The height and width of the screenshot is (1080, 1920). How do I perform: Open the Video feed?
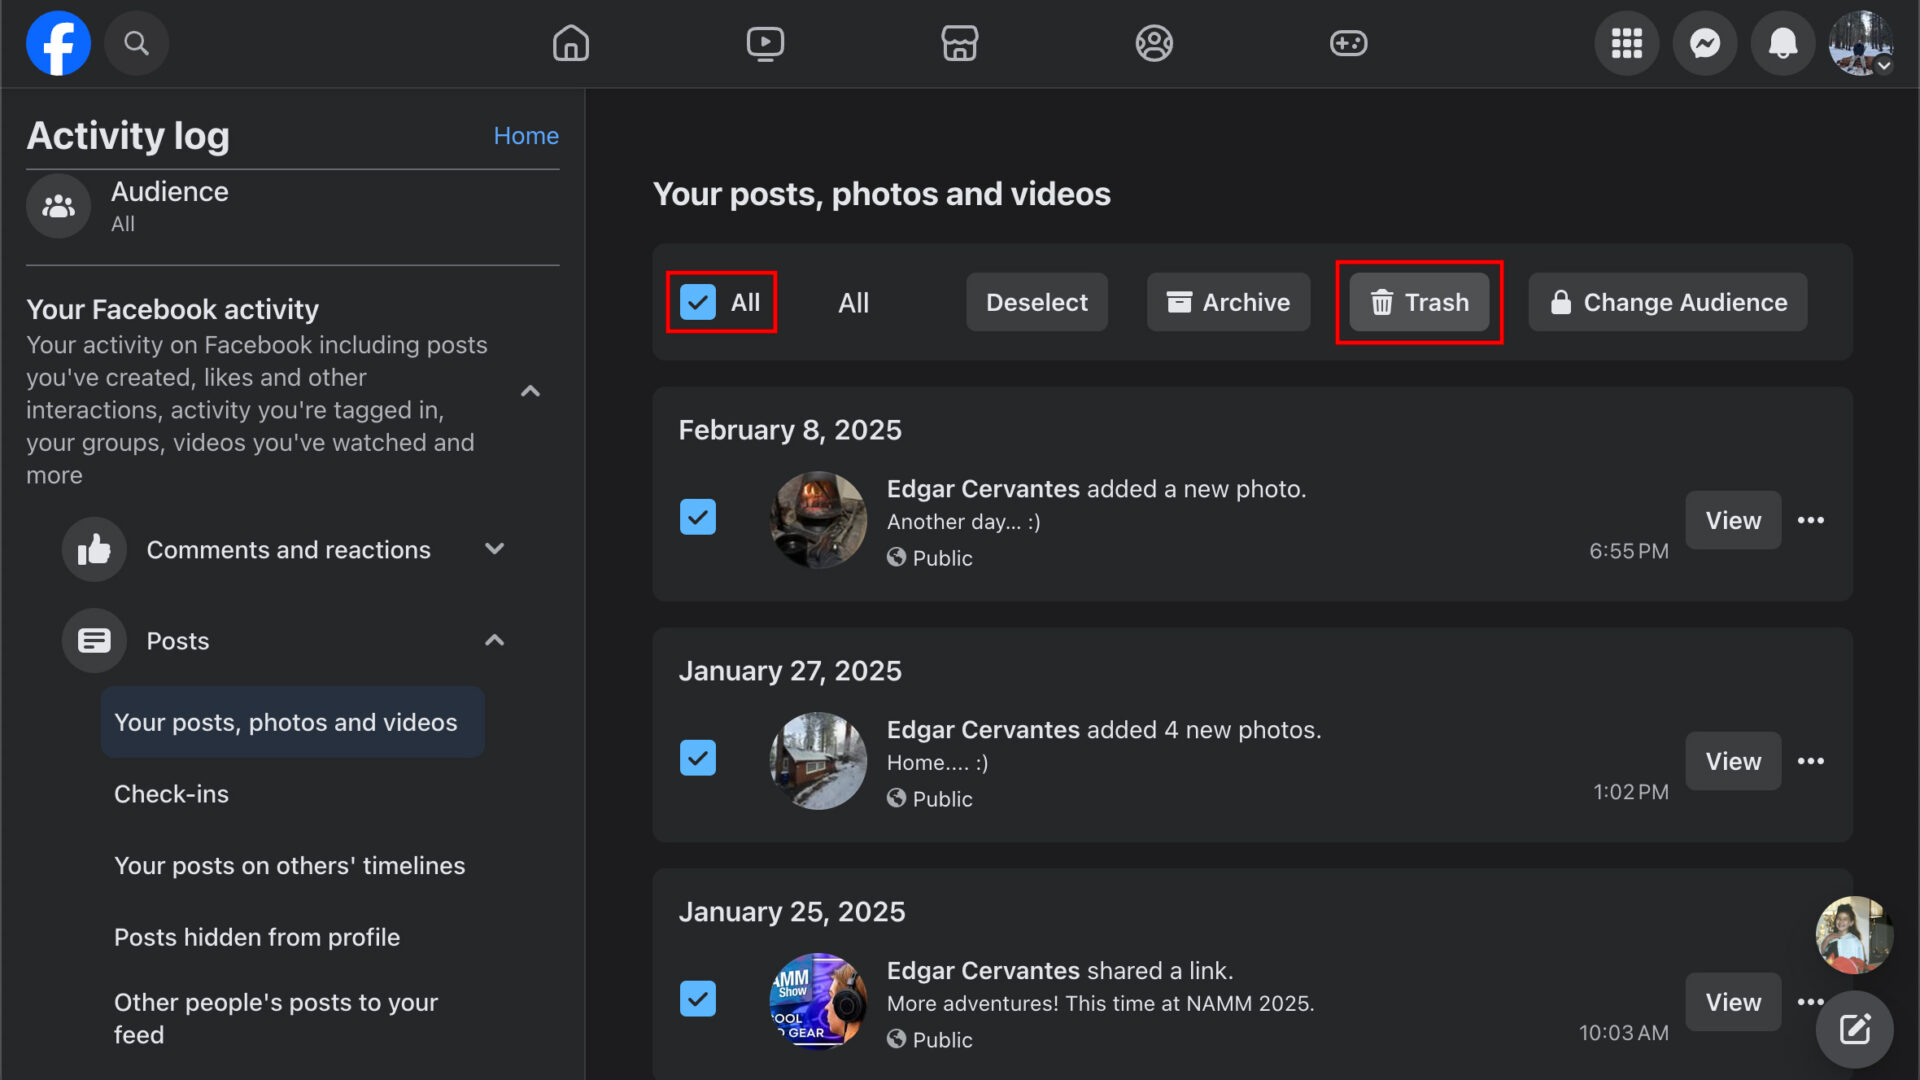click(765, 43)
